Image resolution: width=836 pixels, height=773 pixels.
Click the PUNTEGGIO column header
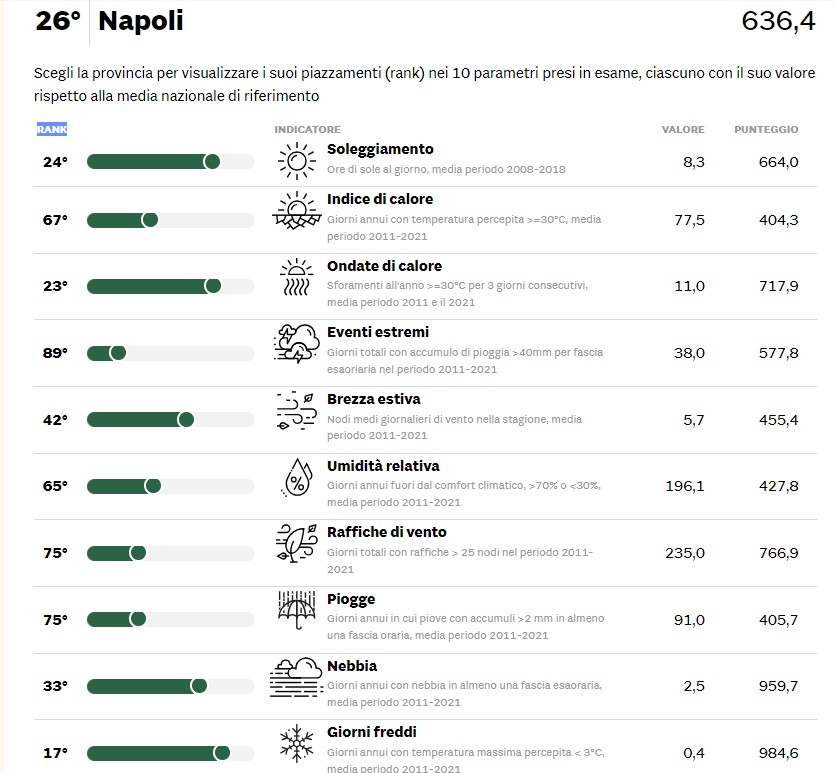pos(766,130)
